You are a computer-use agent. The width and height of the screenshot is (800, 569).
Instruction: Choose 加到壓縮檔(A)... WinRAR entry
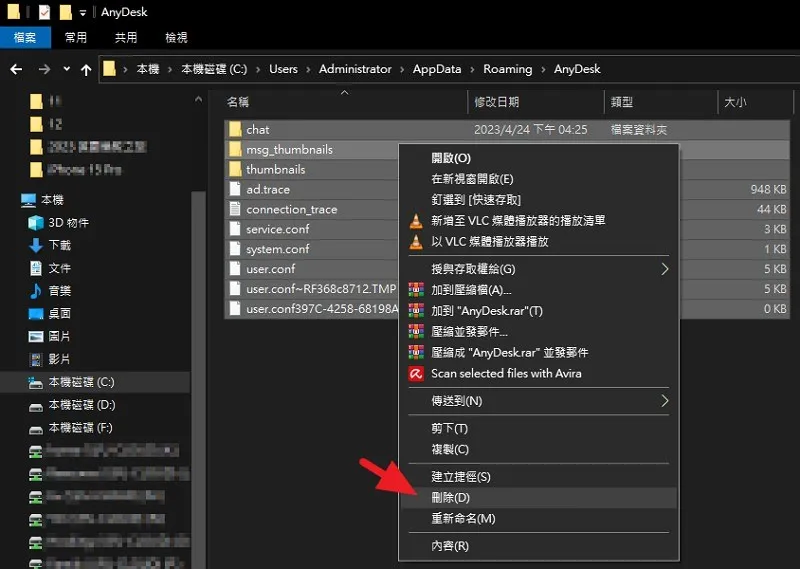[x=539, y=290]
